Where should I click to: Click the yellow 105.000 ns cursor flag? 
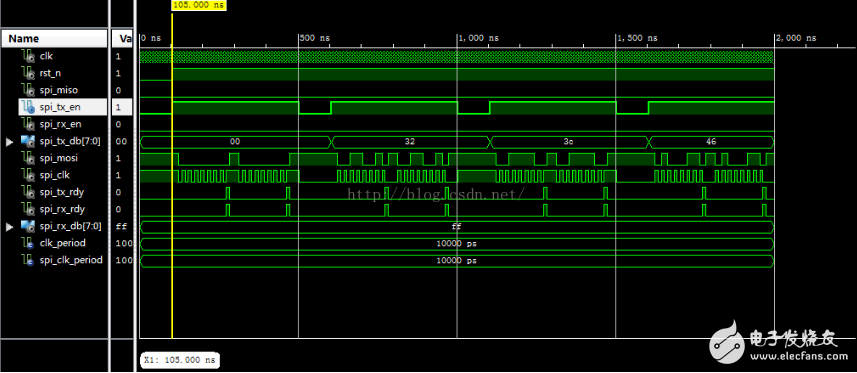click(199, 5)
